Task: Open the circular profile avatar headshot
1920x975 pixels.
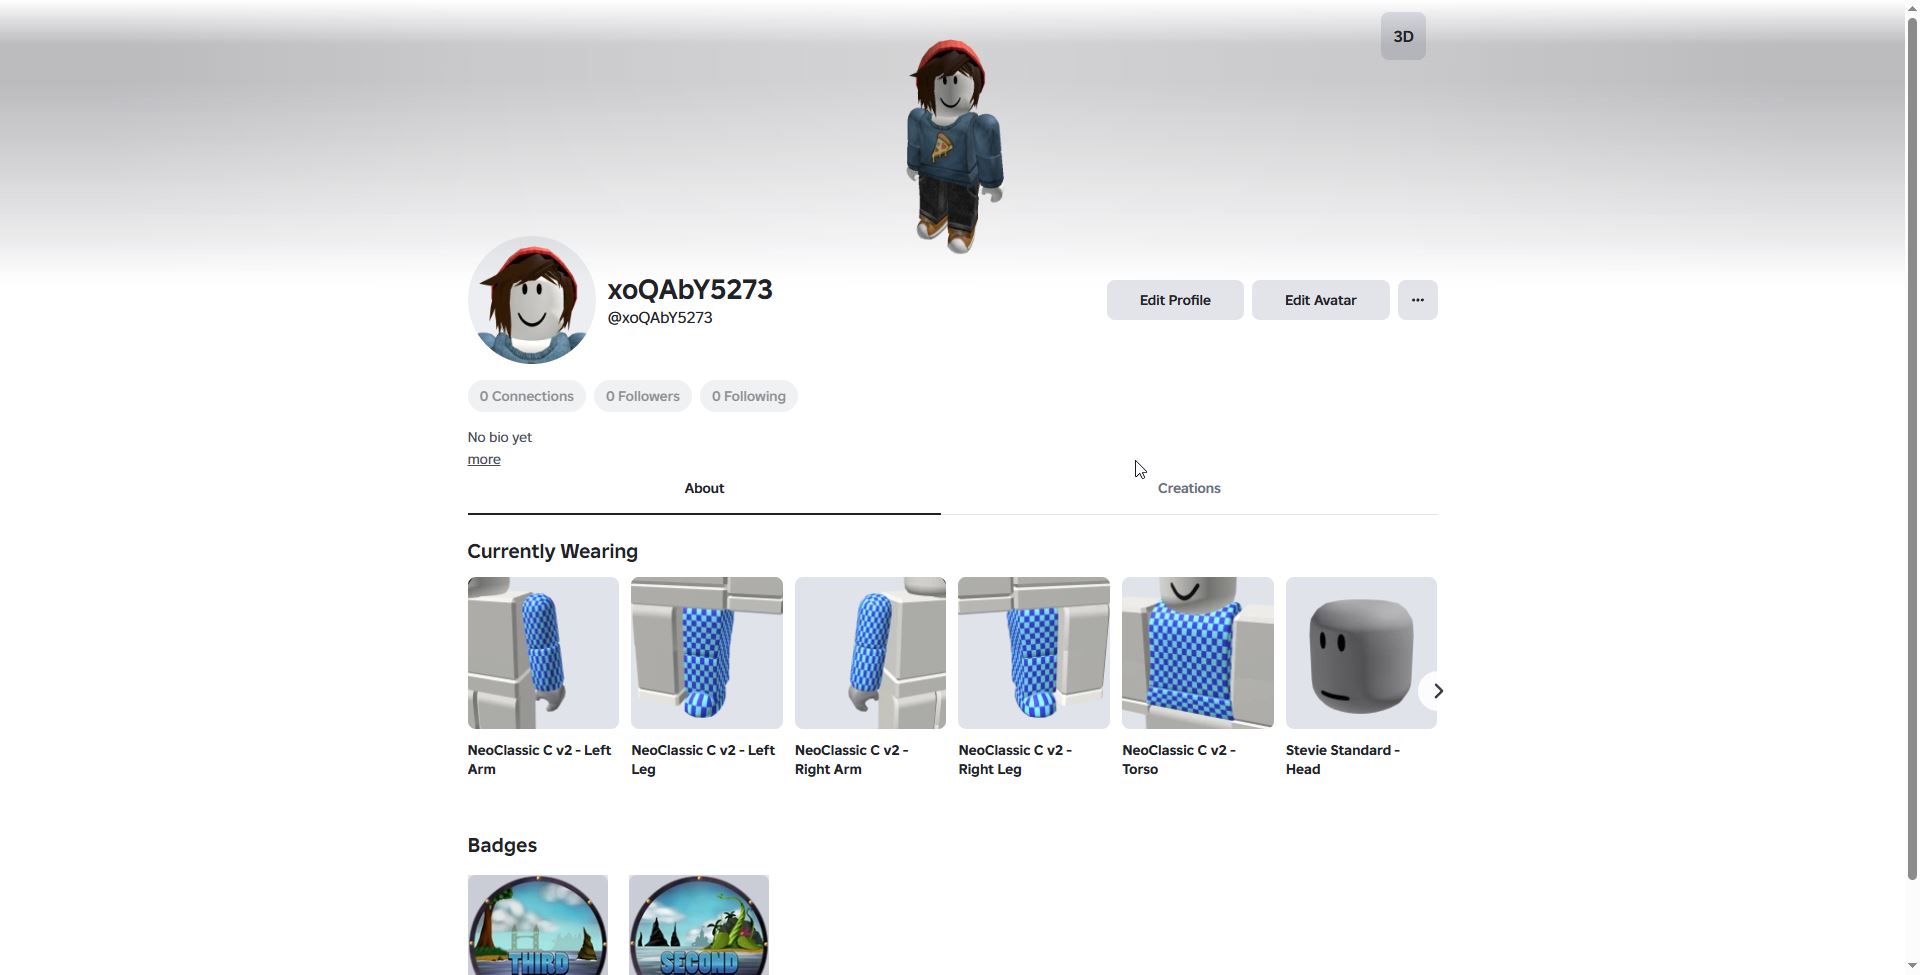Action: [531, 300]
